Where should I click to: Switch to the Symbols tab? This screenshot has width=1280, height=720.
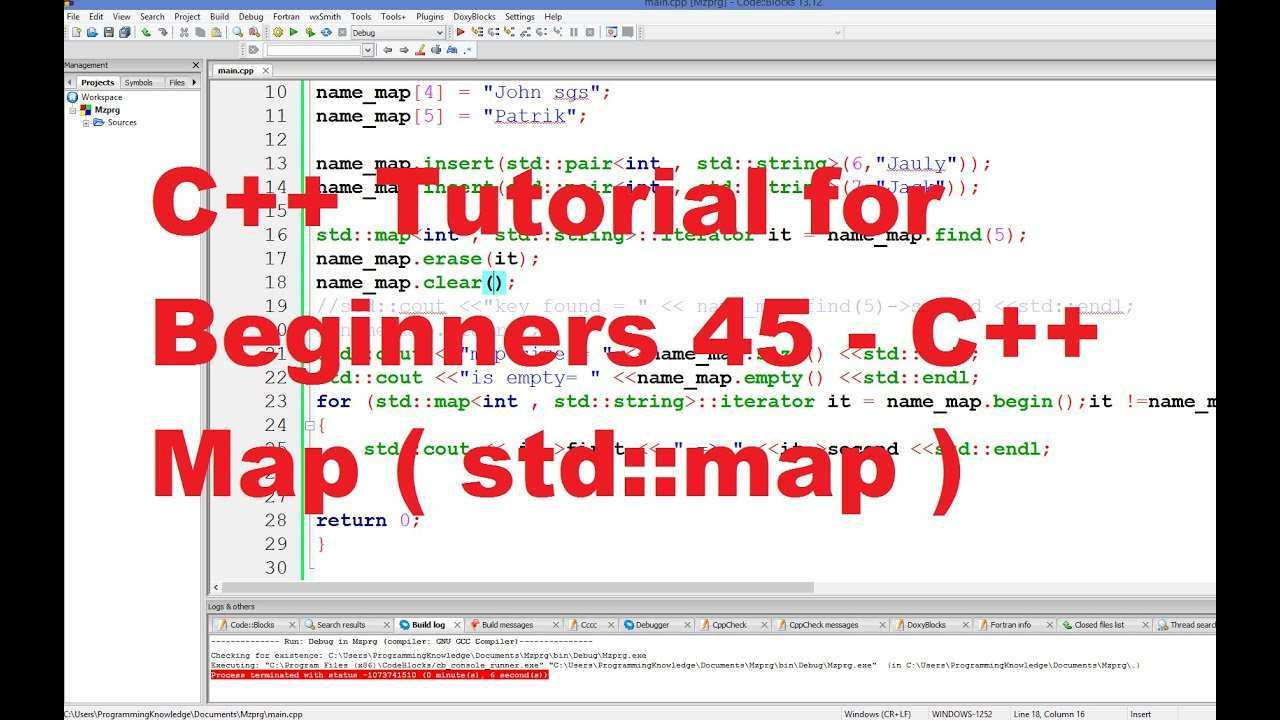coord(138,83)
